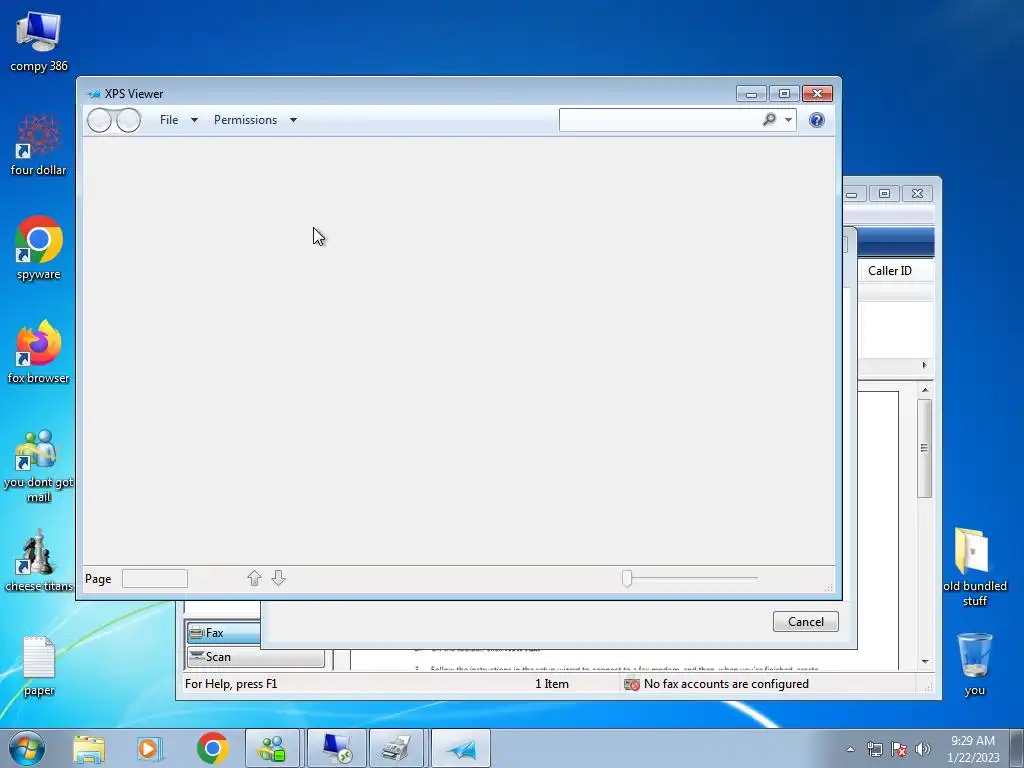The height and width of the screenshot is (768, 1024).
Task: Maximize the XPS Viewer window
Action: click(784, 94)
